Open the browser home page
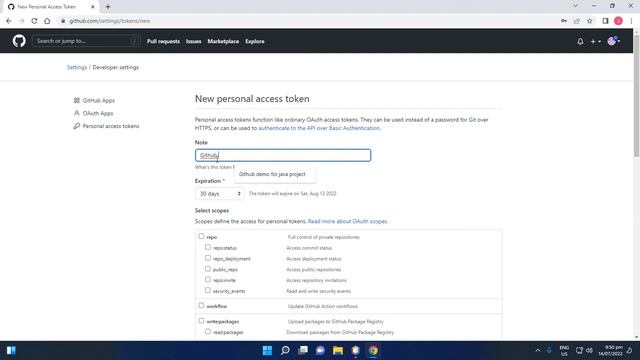The height and width of the screenshot is (360, 640). pos(47,21)
